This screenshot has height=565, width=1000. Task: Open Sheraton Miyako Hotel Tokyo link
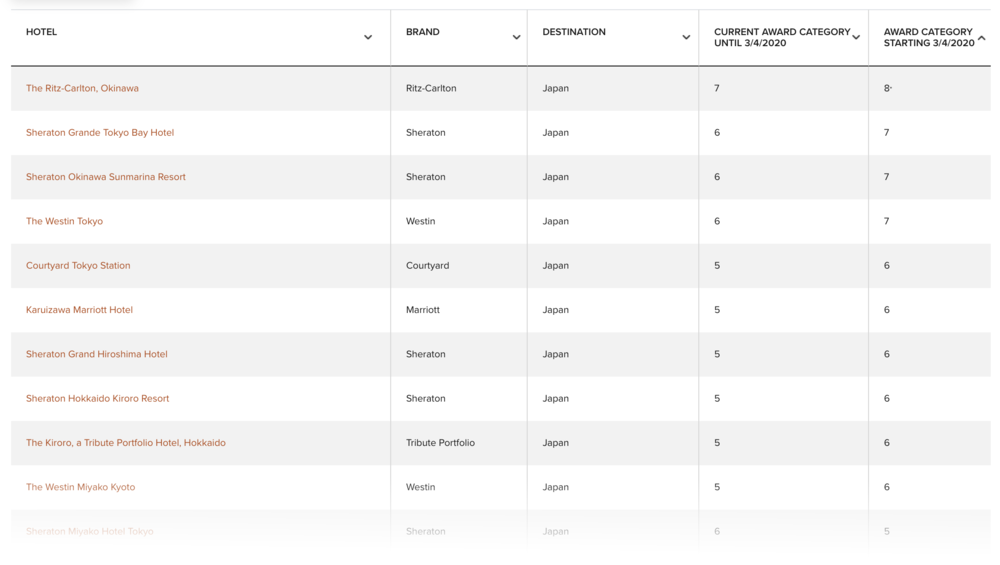90,531
